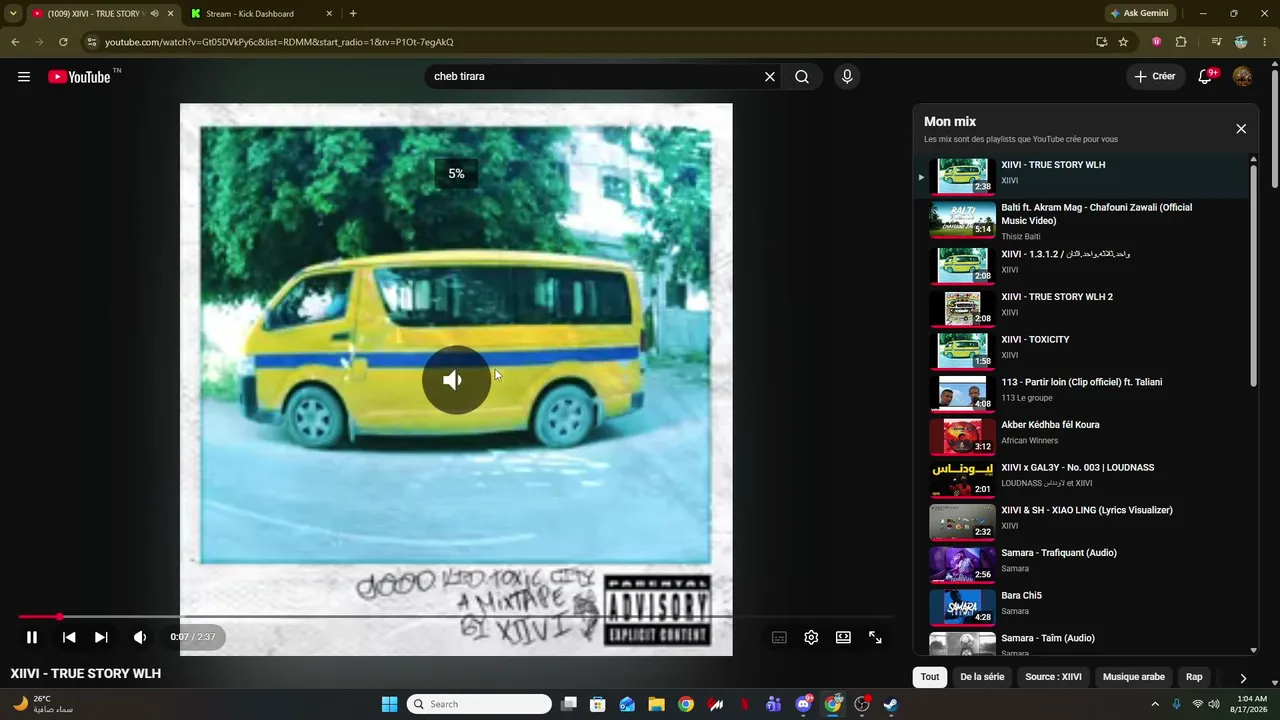This screenshot has height=720, width=1280.
Task: View site information in the address bar
Action: (x=92, y=42)
